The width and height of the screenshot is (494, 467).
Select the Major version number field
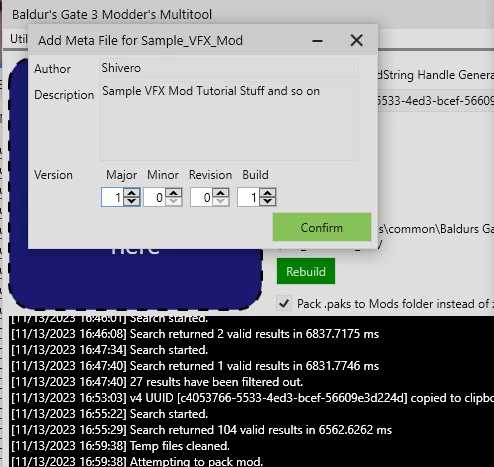[x=113, y=197]
